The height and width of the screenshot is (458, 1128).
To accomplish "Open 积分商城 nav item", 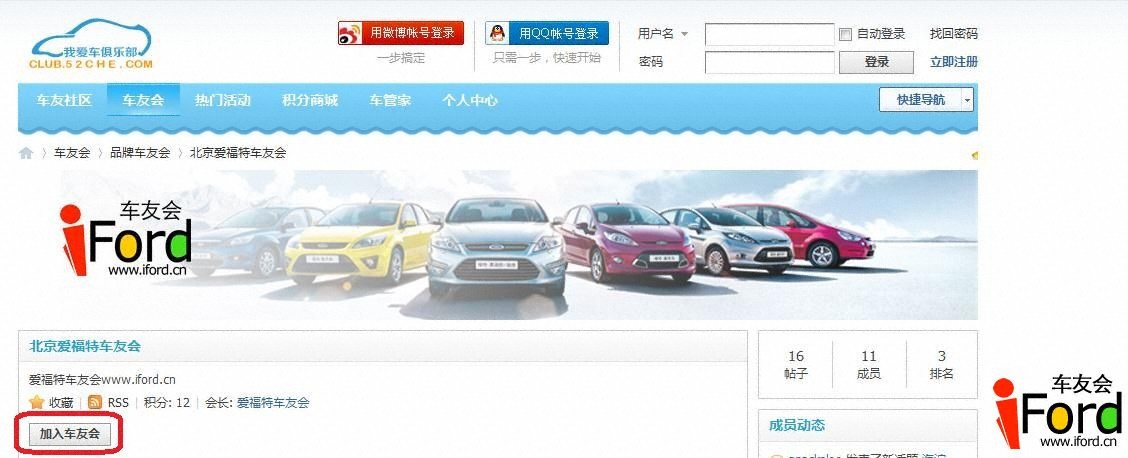I will click(309, 100).
